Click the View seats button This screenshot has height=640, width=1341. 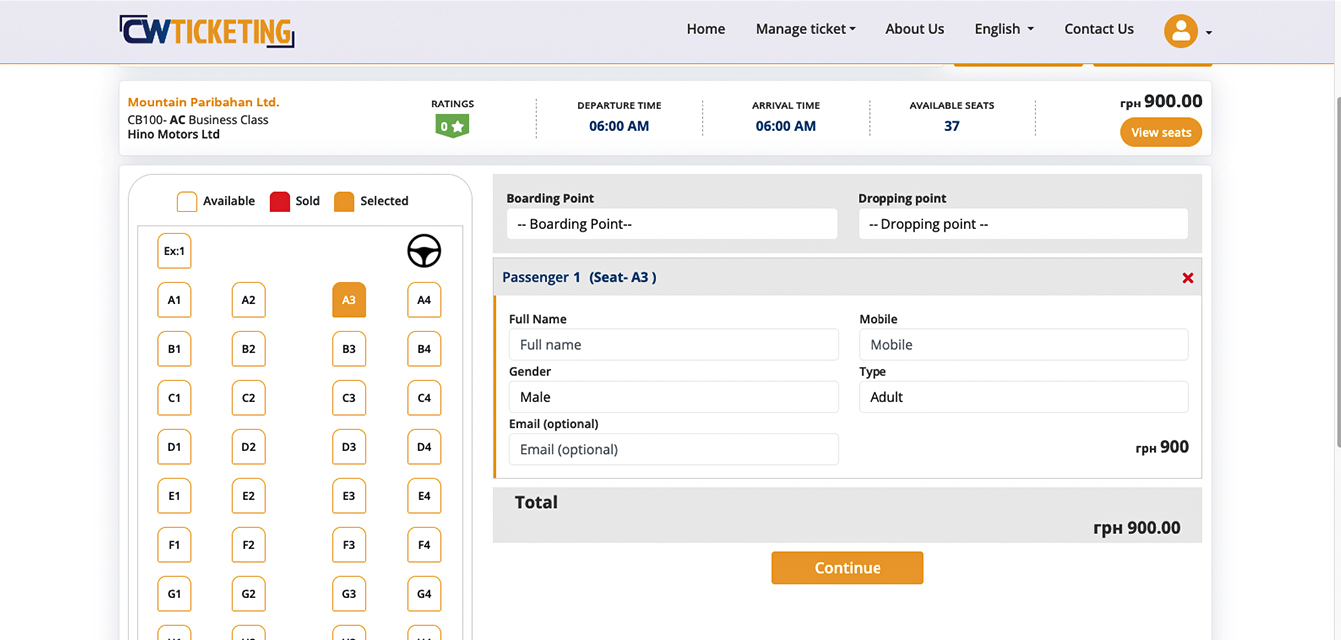(1160, 132)
